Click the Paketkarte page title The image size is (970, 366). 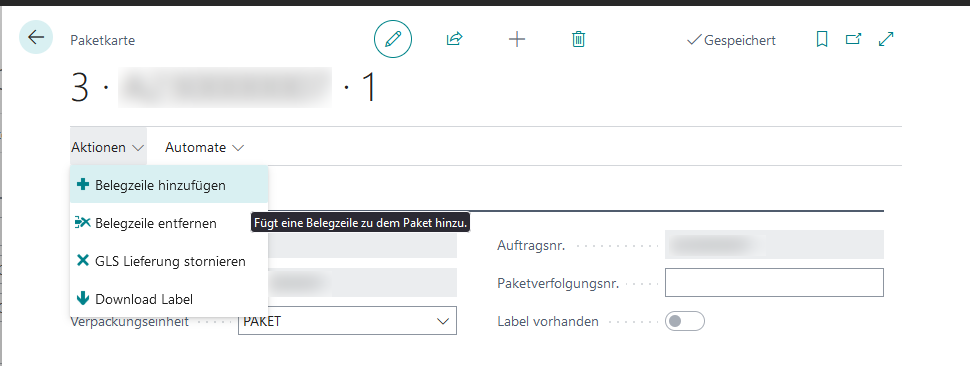[x=103, y=40]
